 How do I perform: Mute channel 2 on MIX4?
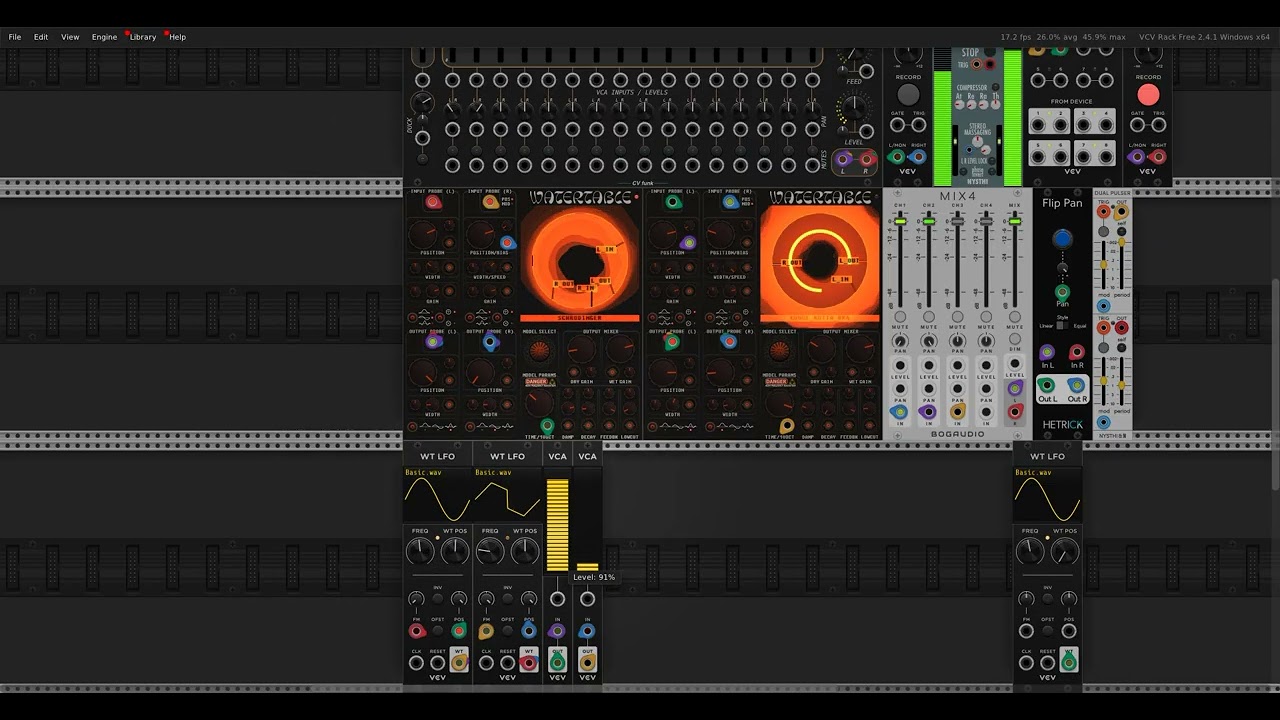coord(929,317)
